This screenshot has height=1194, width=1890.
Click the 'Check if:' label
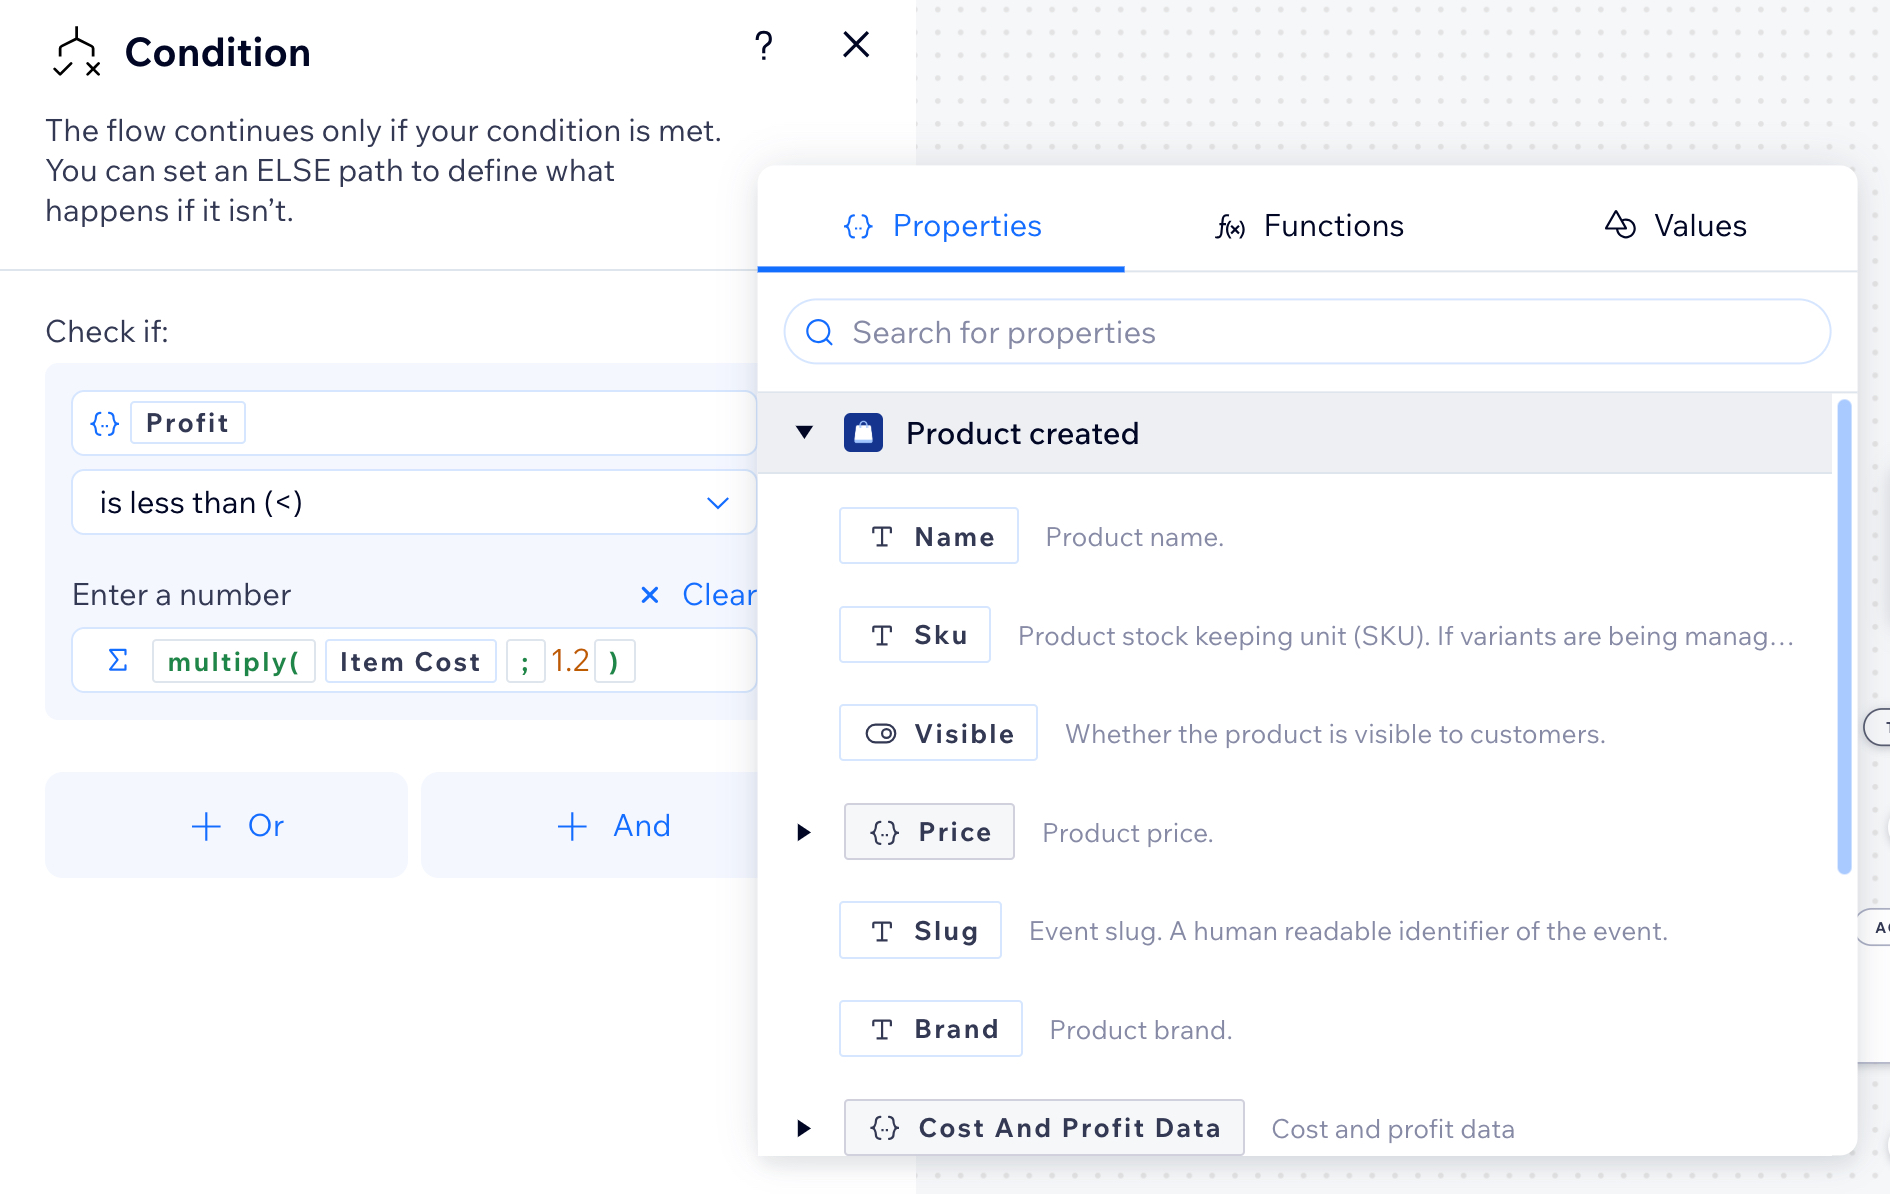pos(107,331)
